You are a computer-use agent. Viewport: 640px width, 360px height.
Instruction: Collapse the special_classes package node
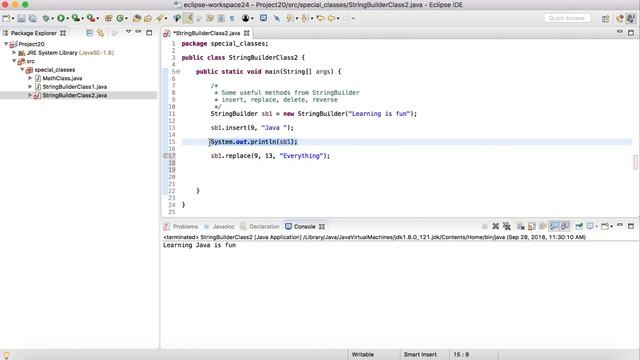pyautogui.click(x=22, y=69)
